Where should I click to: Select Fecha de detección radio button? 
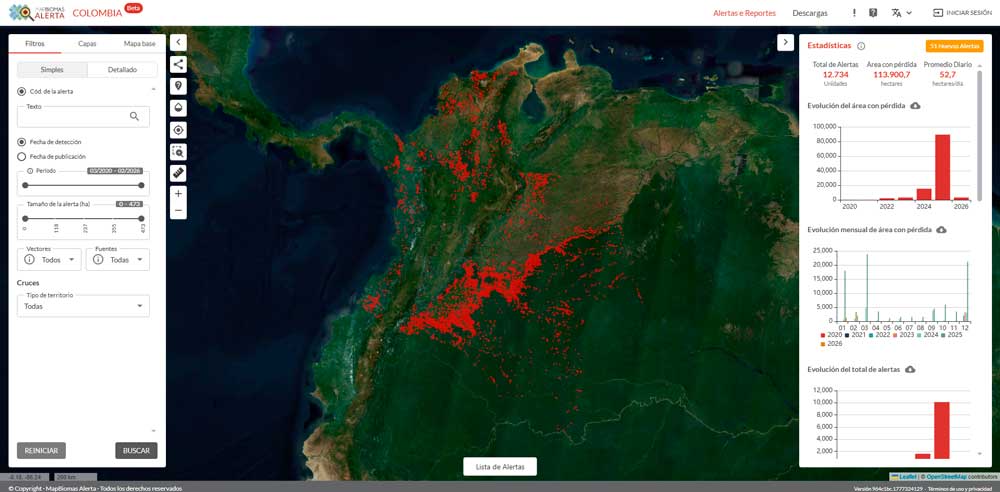tap(22, 142)
